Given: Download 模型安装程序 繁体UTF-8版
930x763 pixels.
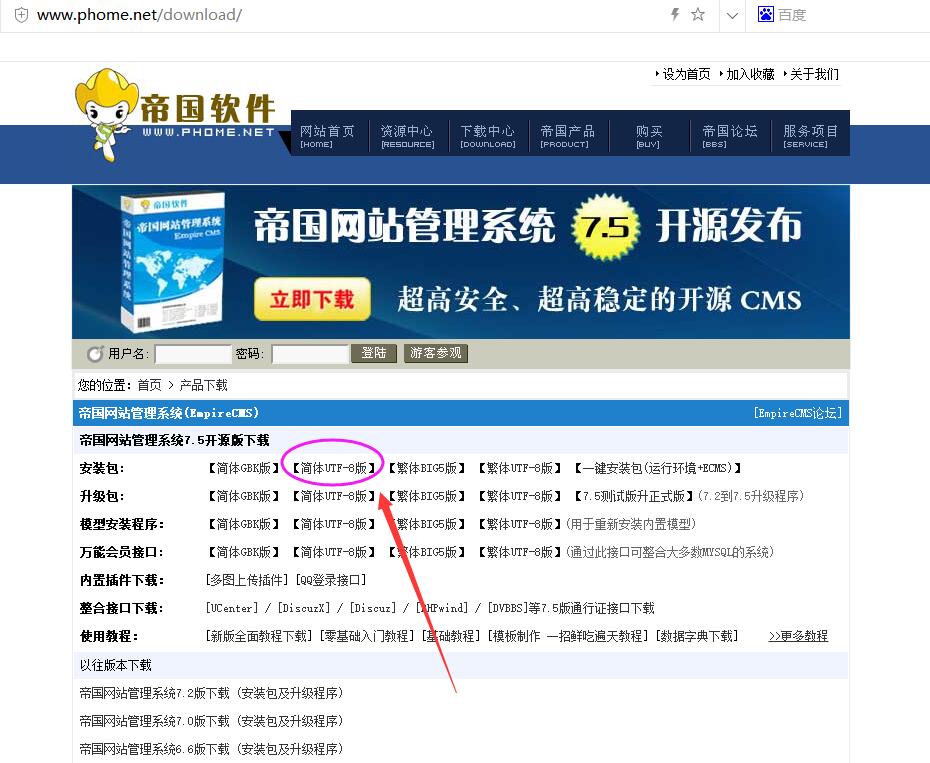Looking at the screenshot, I should (x=520, y=524).
